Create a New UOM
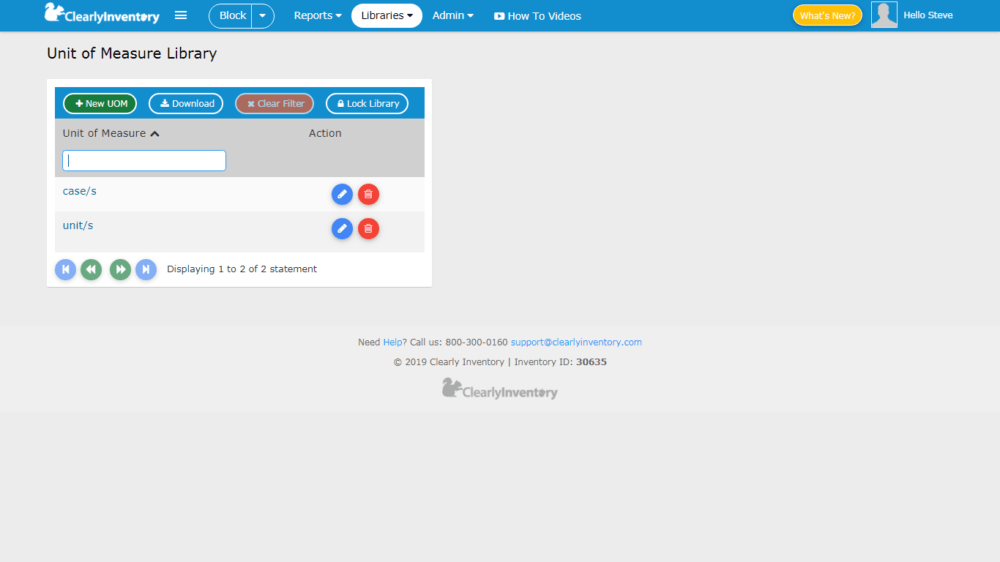 (x=100, y=103)
